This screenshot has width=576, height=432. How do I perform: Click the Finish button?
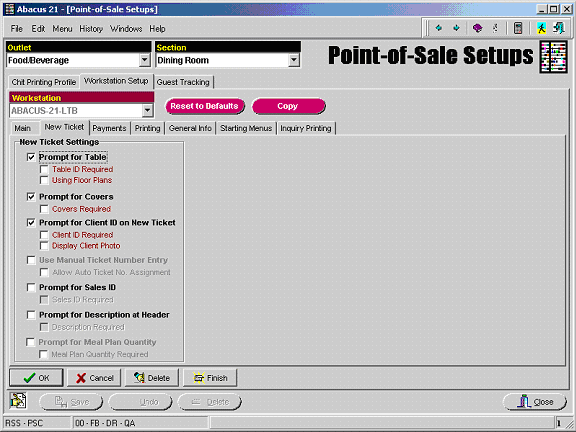point(210,378)
